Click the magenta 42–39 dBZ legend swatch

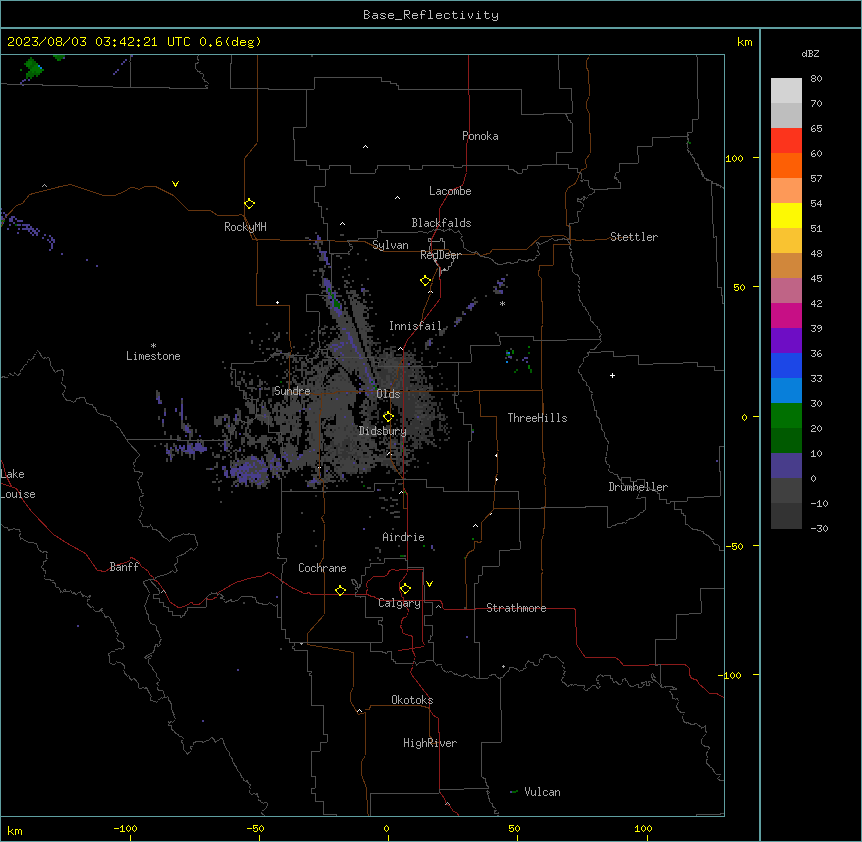tap(786, 315)
